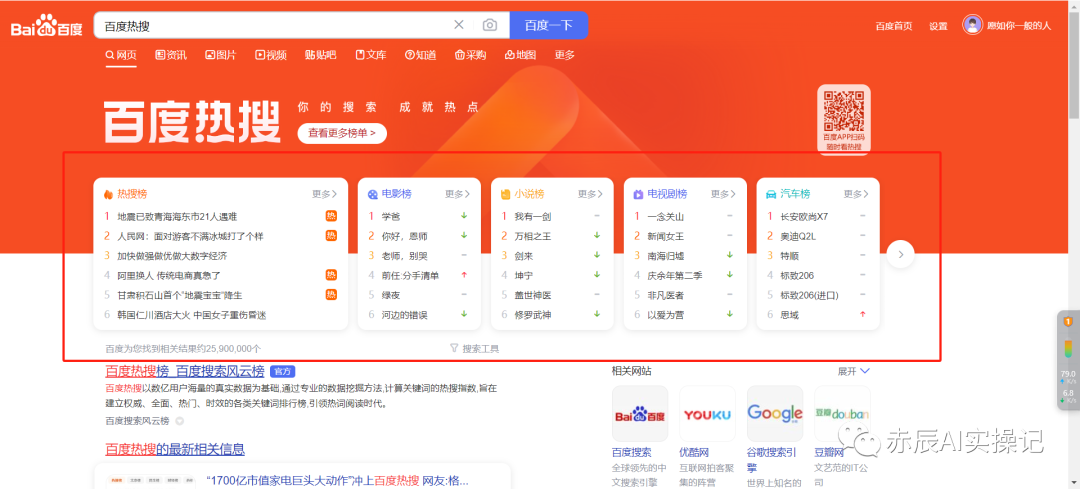The image size is (1080, 489).
Task: Click the 热搜榜 flame icon
Action: click(108, 194)
